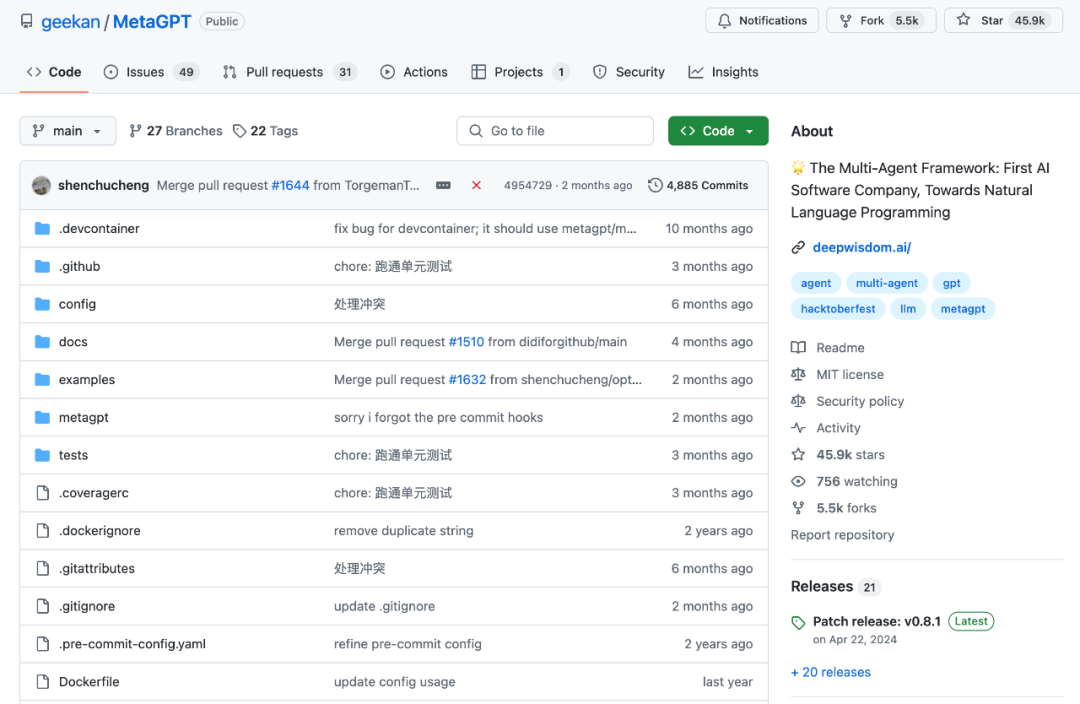Click the watching eye icon

point(798,482)
